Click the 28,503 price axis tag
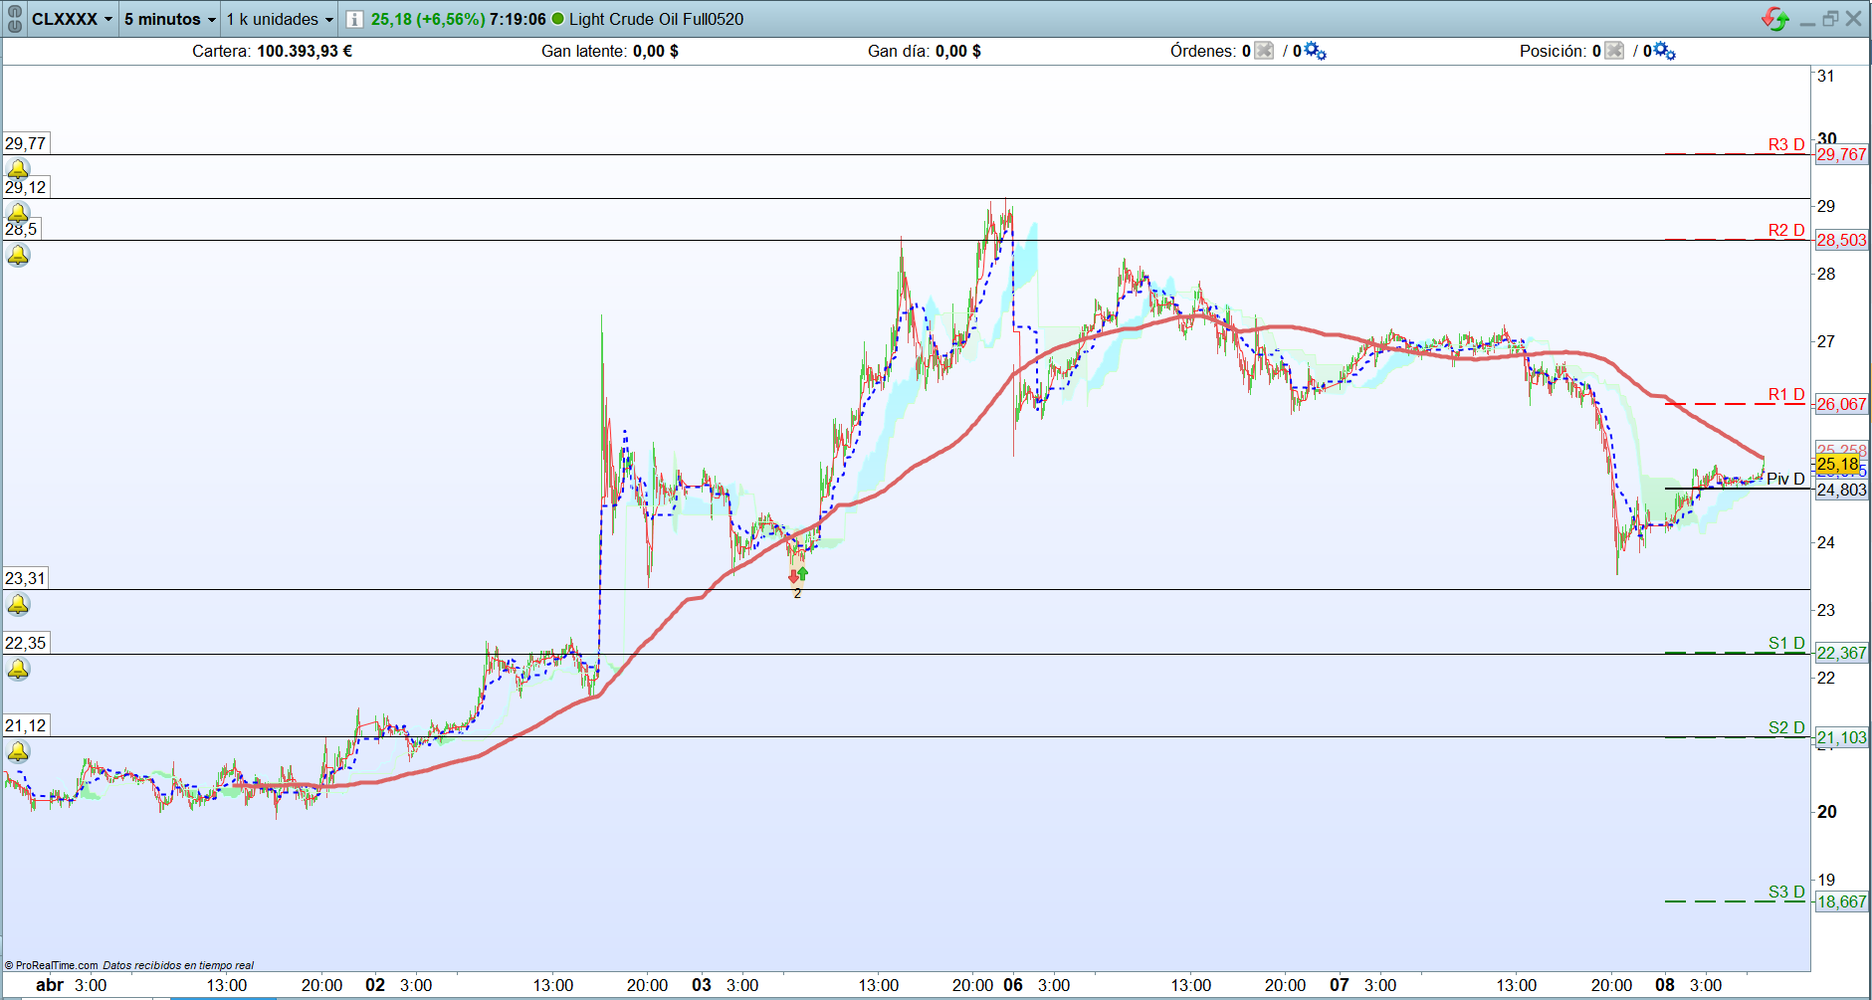The width and height of the screenshot is (1872, 1000). click(1841, 240)
